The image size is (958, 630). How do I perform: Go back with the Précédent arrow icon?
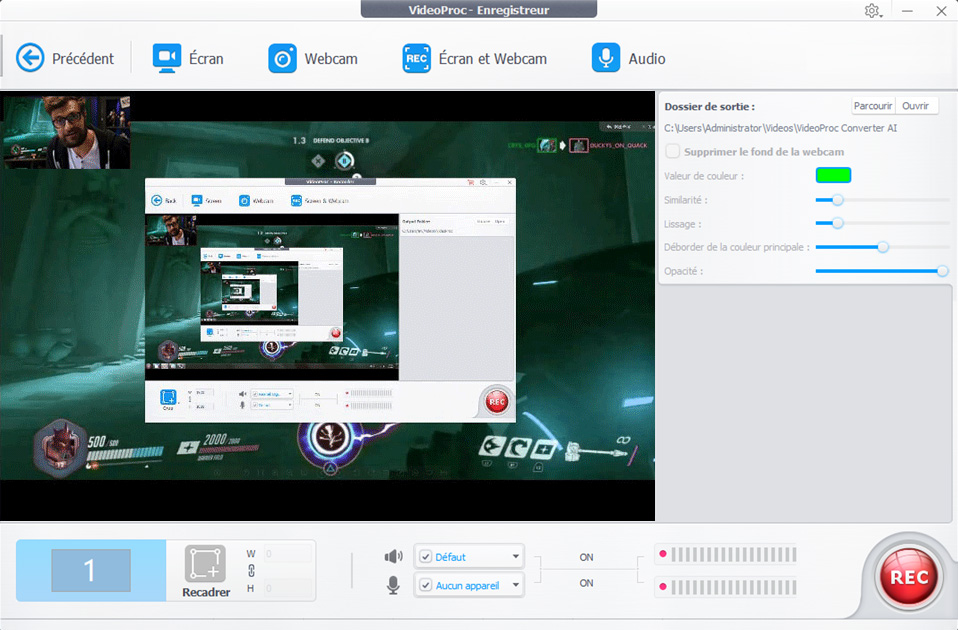pyautogui.click(x=30, y=58)
